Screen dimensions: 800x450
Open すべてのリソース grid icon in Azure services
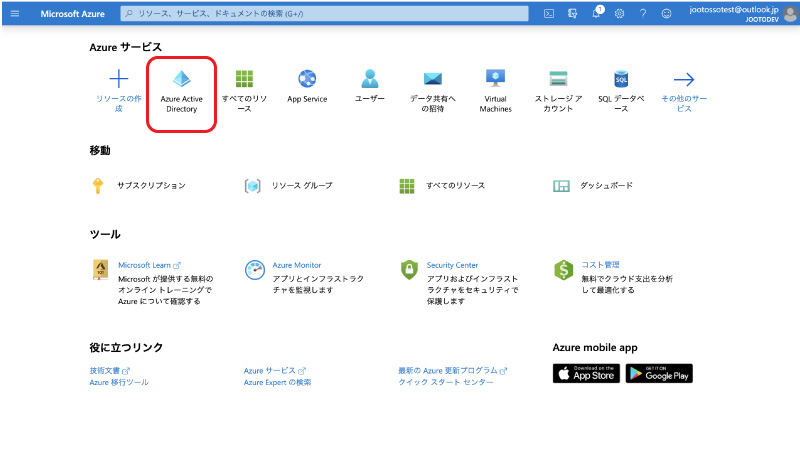(244, 79)
